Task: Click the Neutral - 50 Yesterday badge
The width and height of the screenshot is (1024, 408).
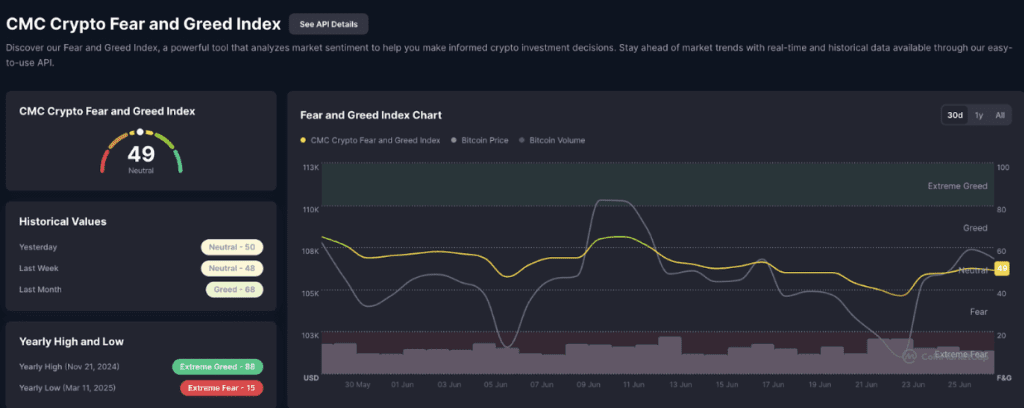Action: [232, 247]
